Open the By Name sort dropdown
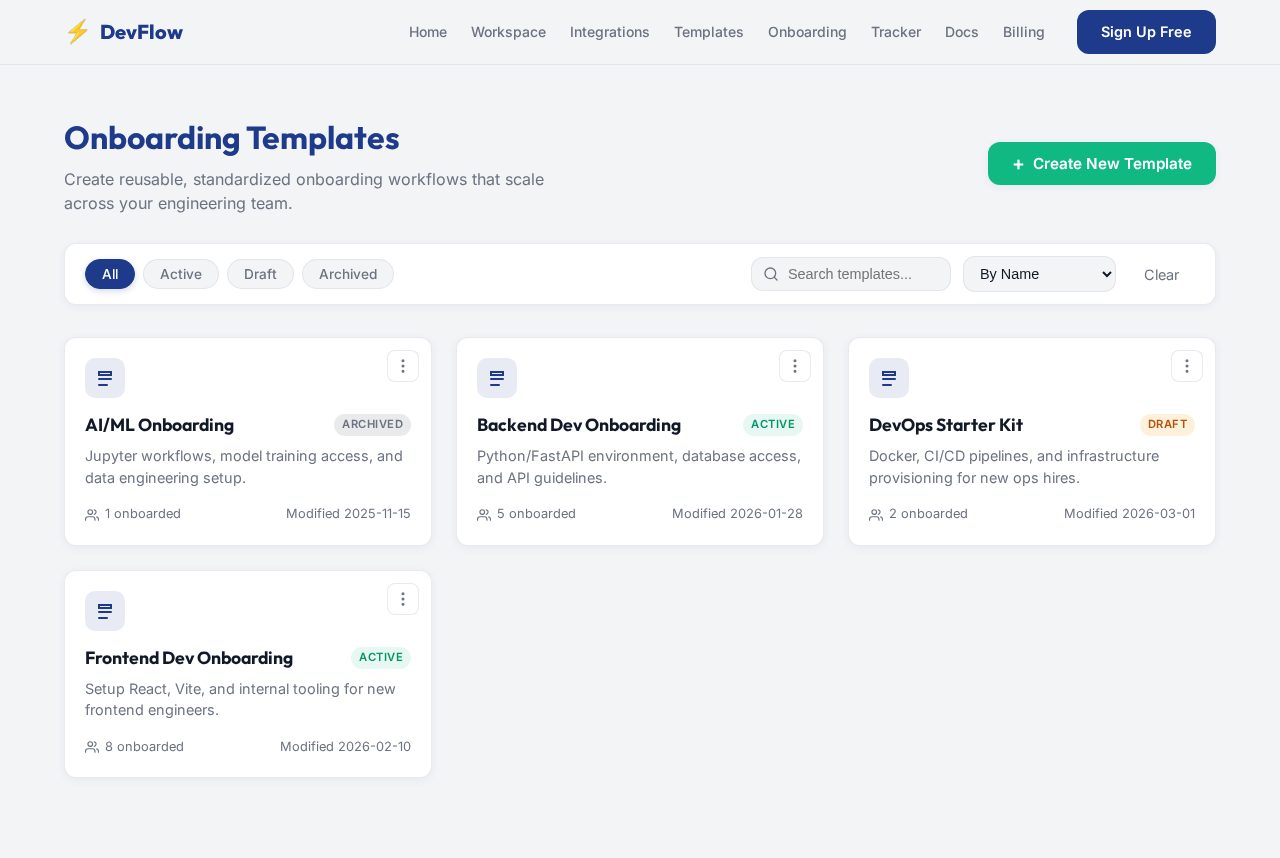Image resolution: width=1280 pixels, height=858 pixels. [x=1039, y=274]
